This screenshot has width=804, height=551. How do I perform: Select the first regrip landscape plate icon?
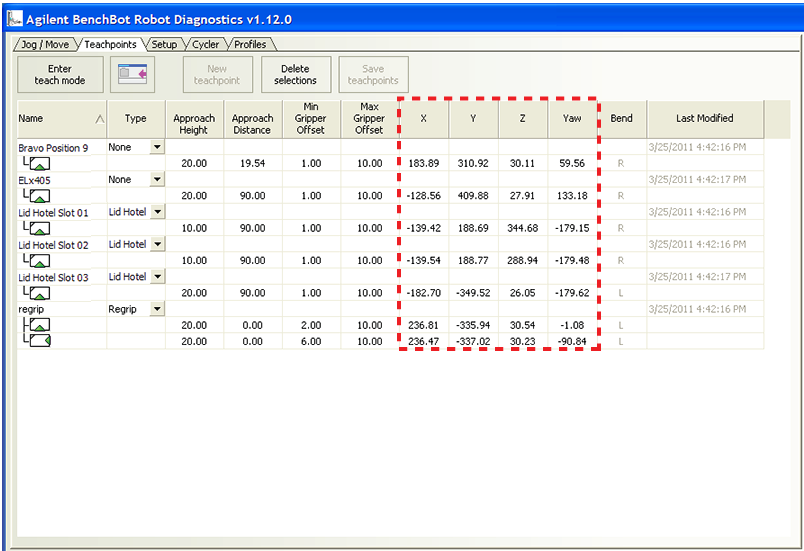coord(40,325)
